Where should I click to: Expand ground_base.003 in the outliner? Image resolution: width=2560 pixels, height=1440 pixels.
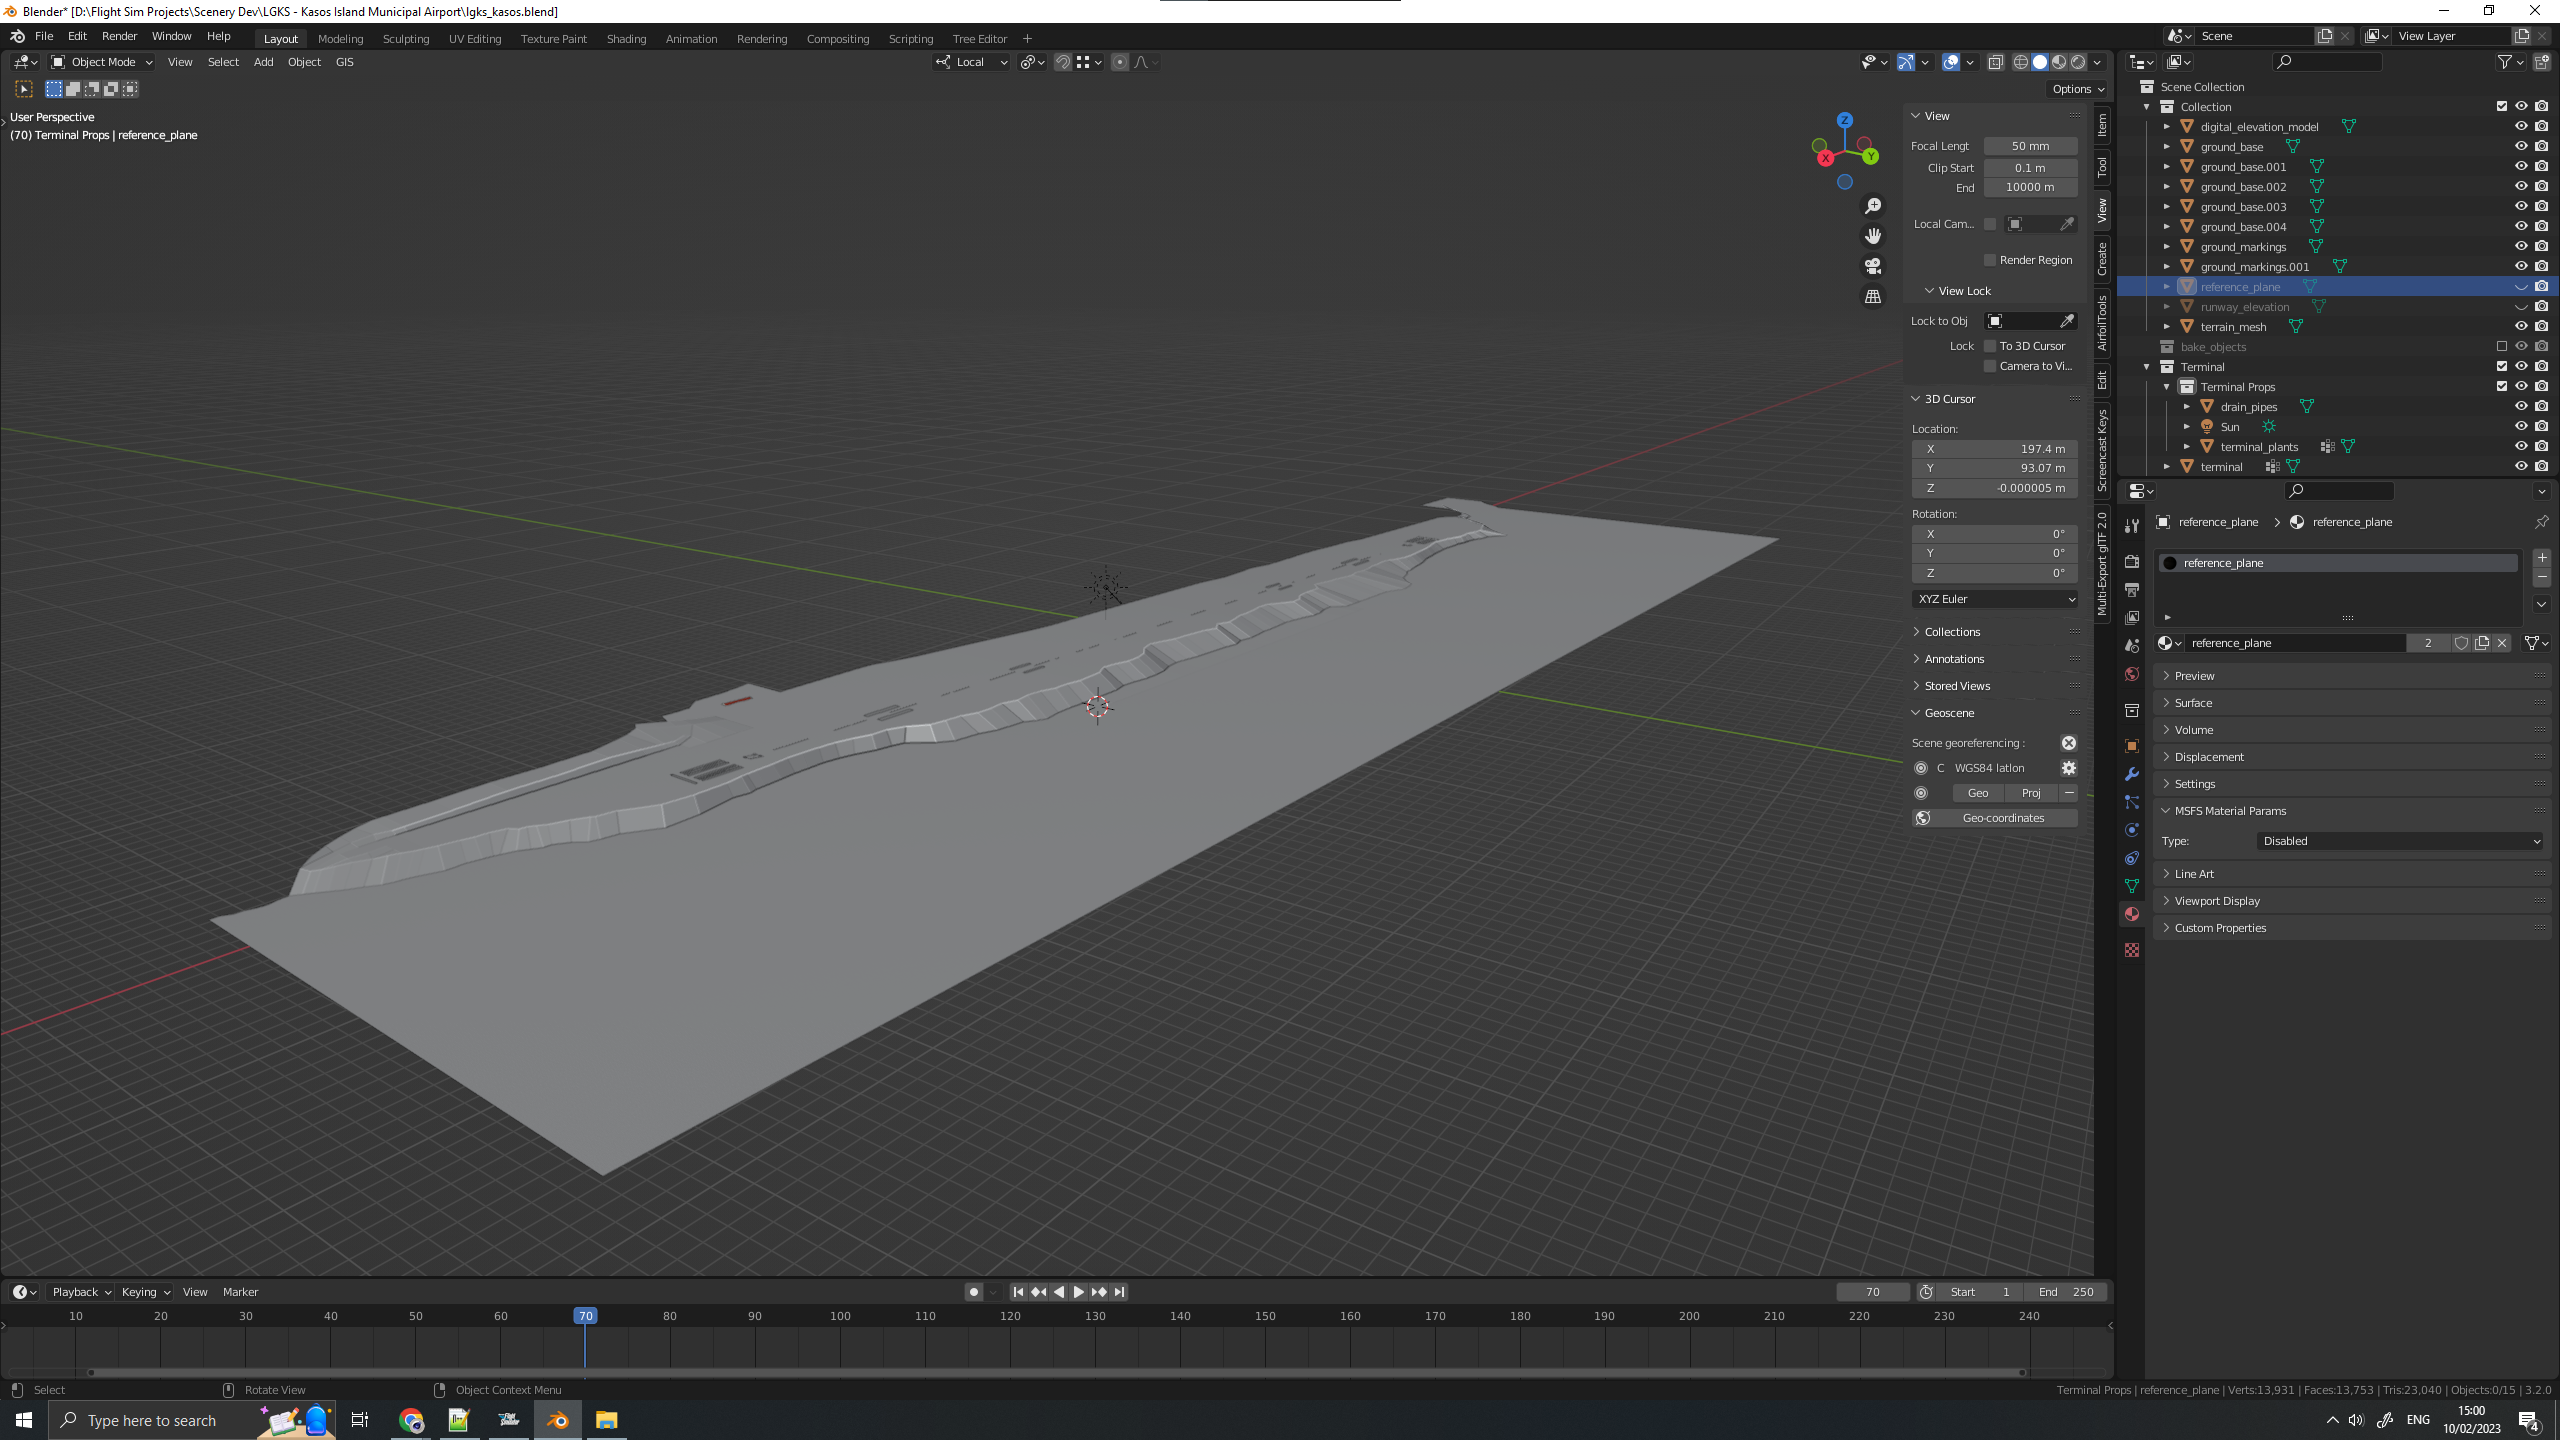(x=2167, y=207)
